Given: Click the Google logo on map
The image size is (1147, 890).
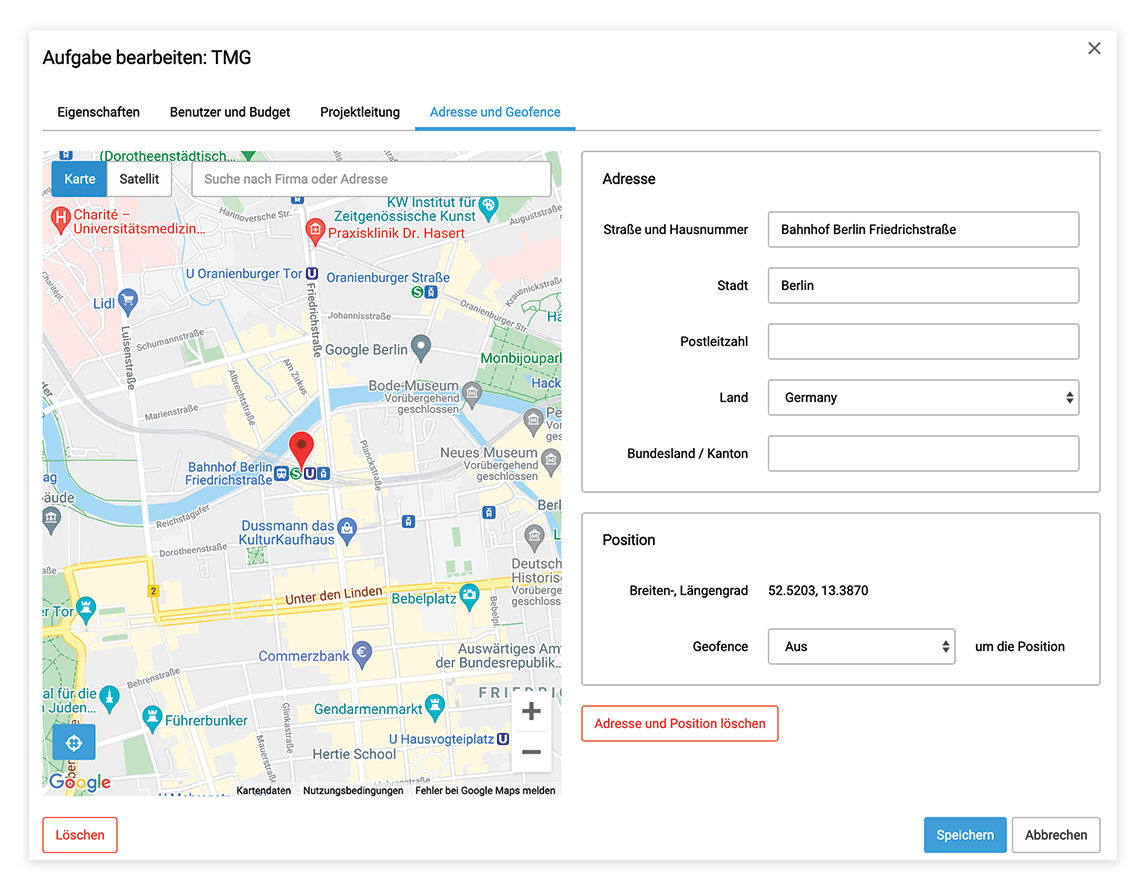Looking at the screenshot, I should [x=80, y=782].
